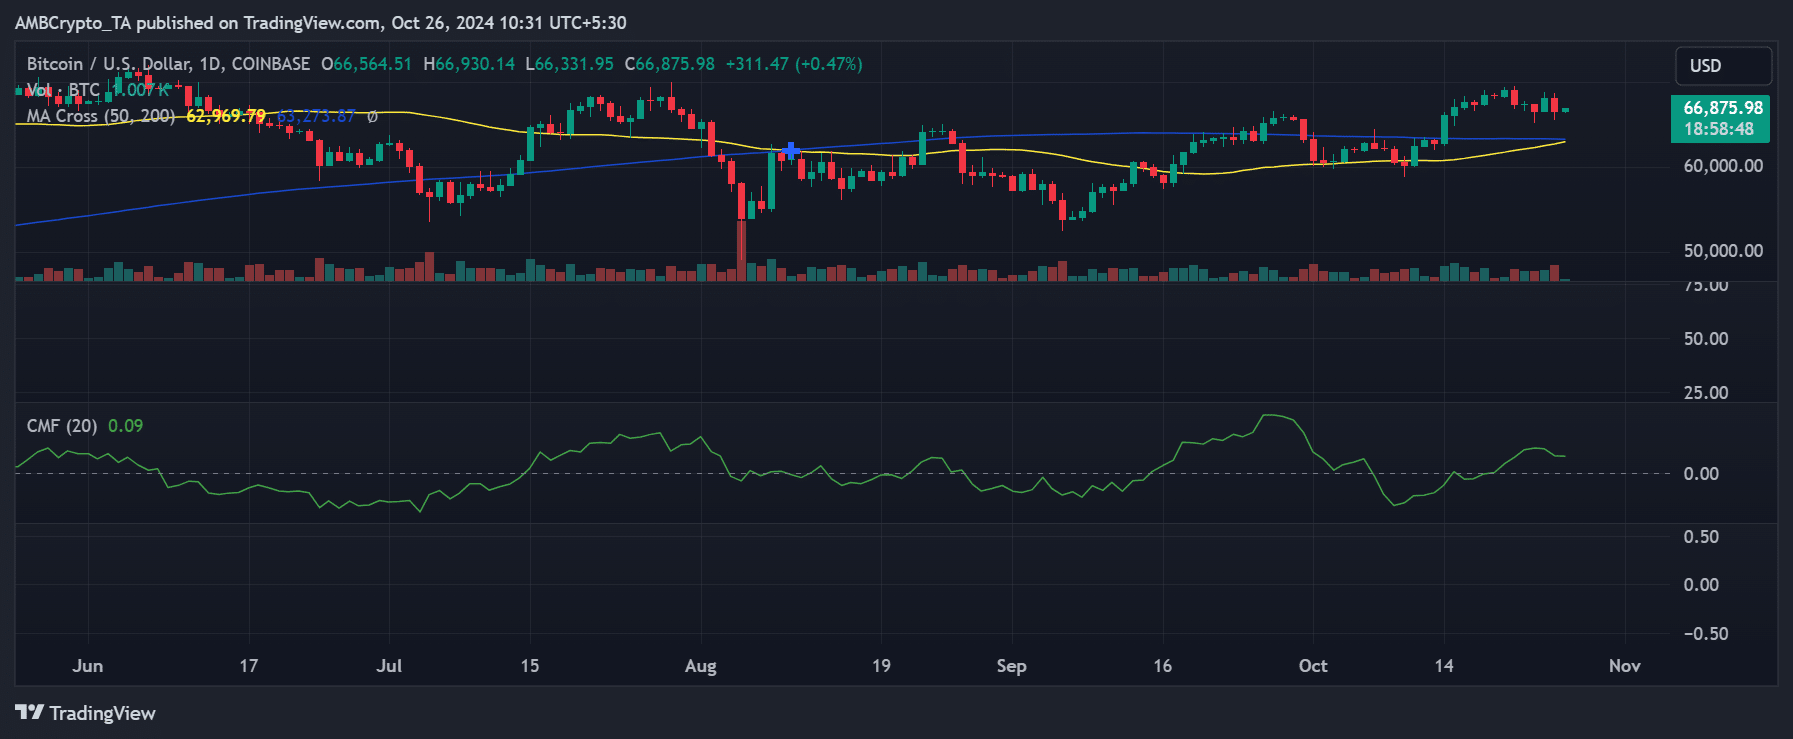Viewport: 1793px width, 739px height.
Task: Click the bar countdown timer 18:58:48
Action: click(x=1718, y=129)
